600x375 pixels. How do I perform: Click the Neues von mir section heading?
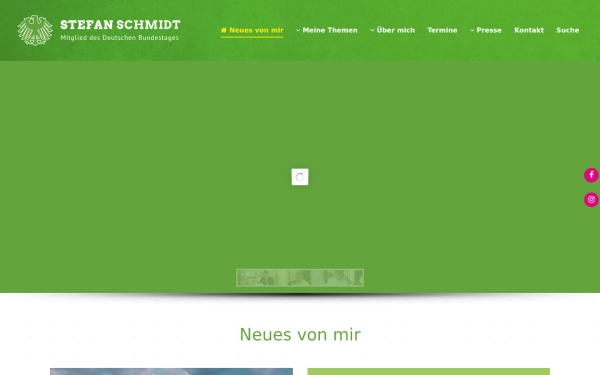[x=300, y=335]
